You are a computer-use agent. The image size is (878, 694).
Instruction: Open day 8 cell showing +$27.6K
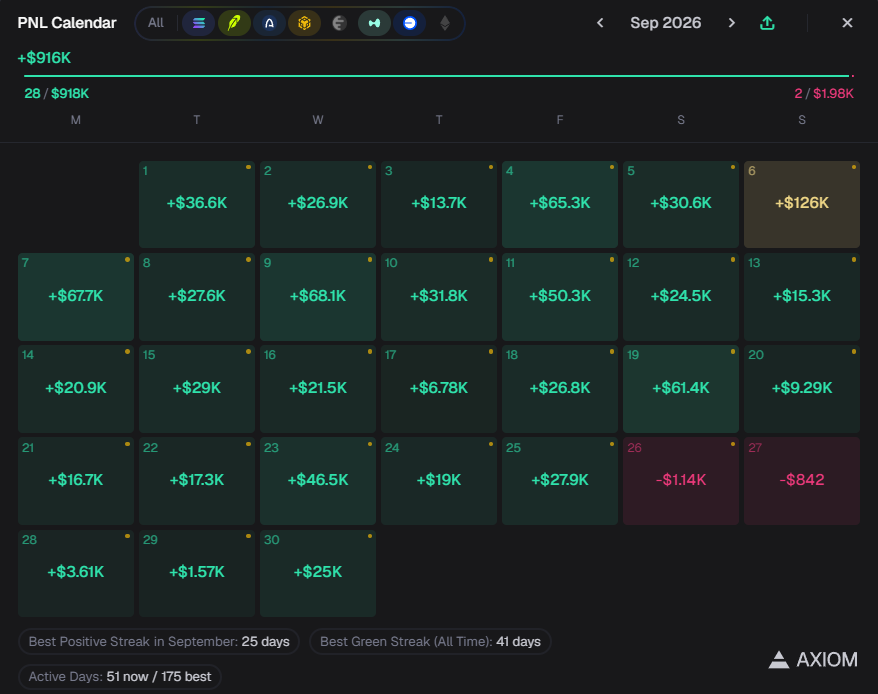197,297
